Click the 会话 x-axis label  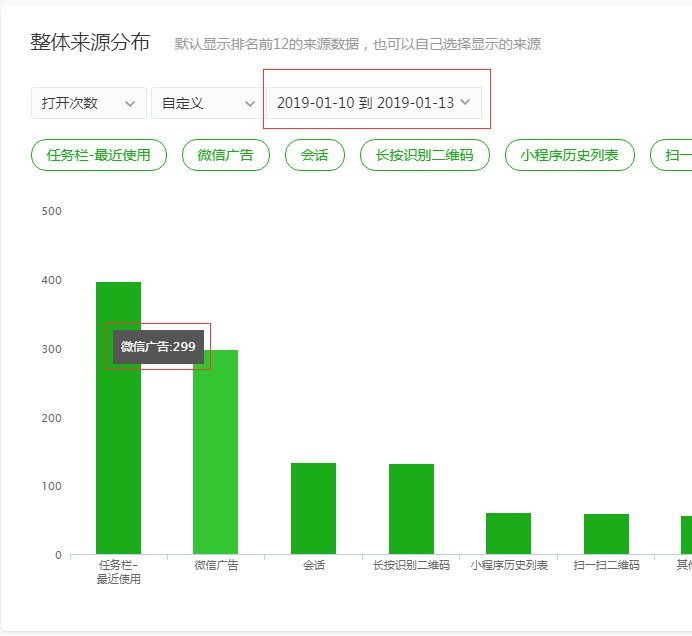click(314, 565)
